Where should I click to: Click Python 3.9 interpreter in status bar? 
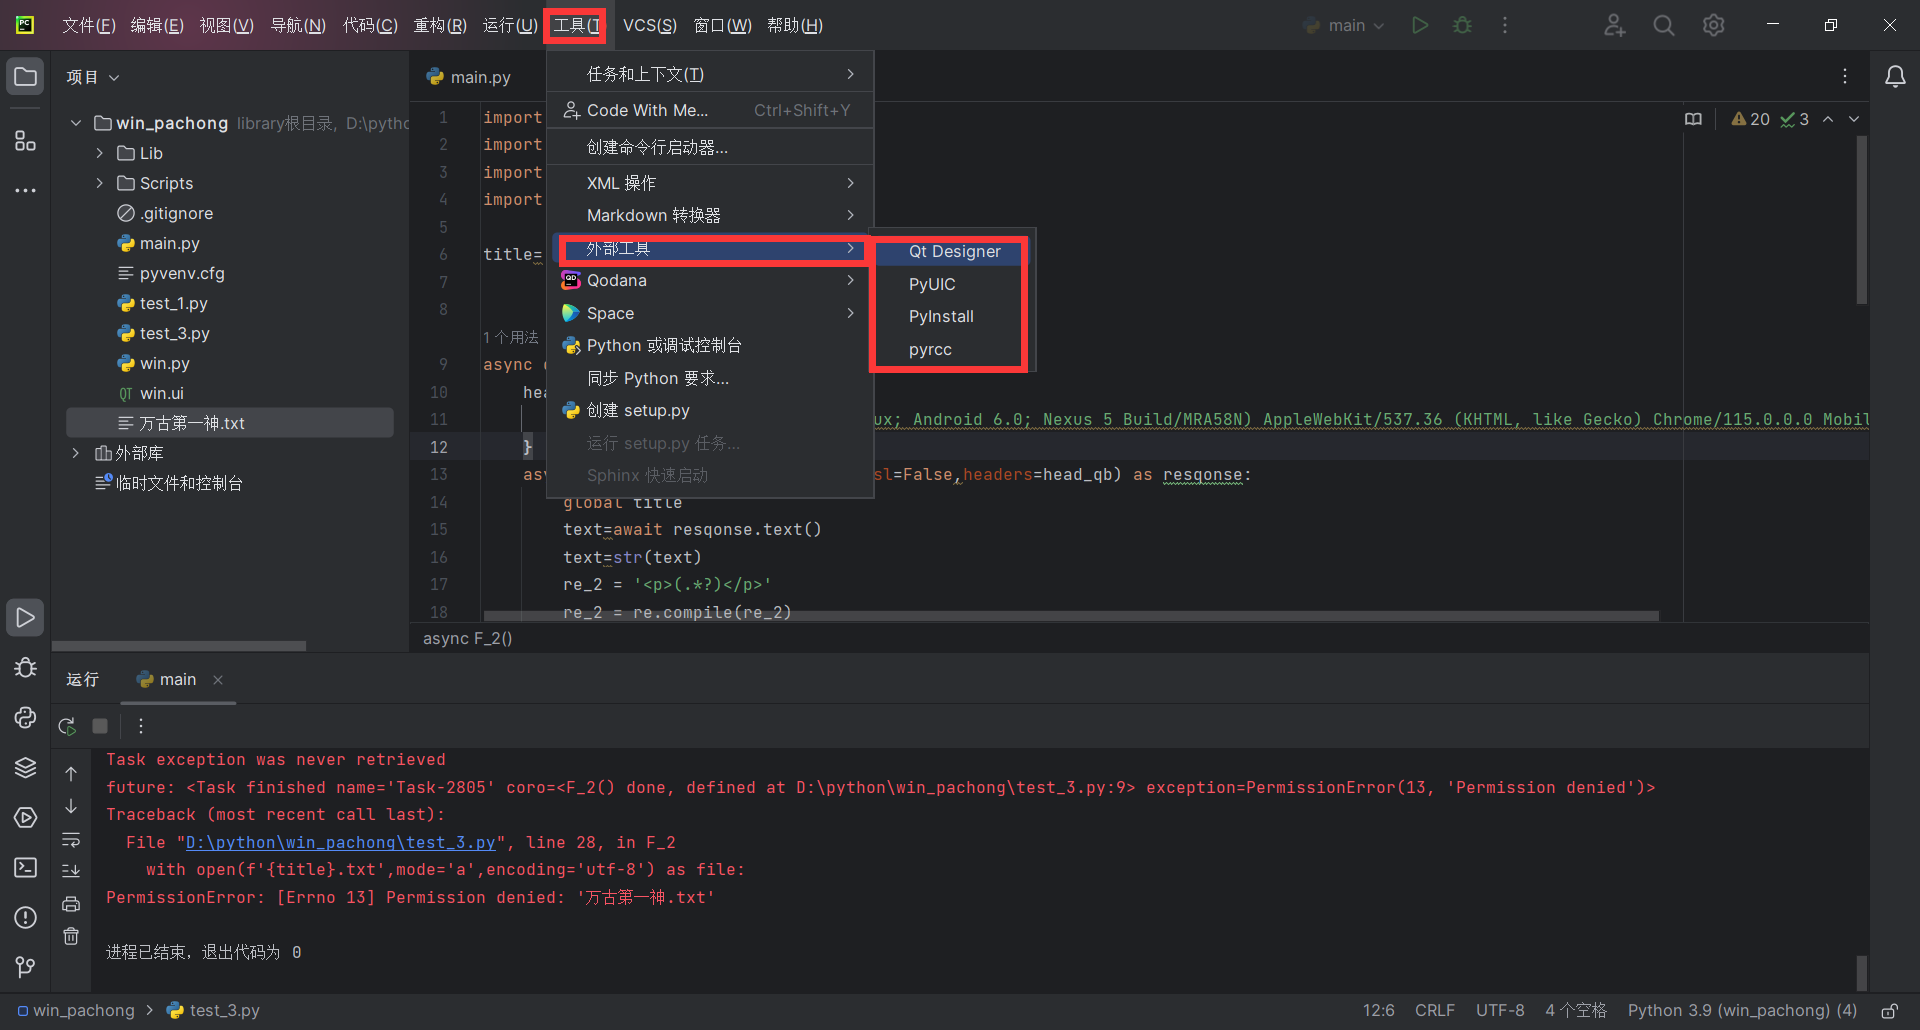point(1741,1011)
